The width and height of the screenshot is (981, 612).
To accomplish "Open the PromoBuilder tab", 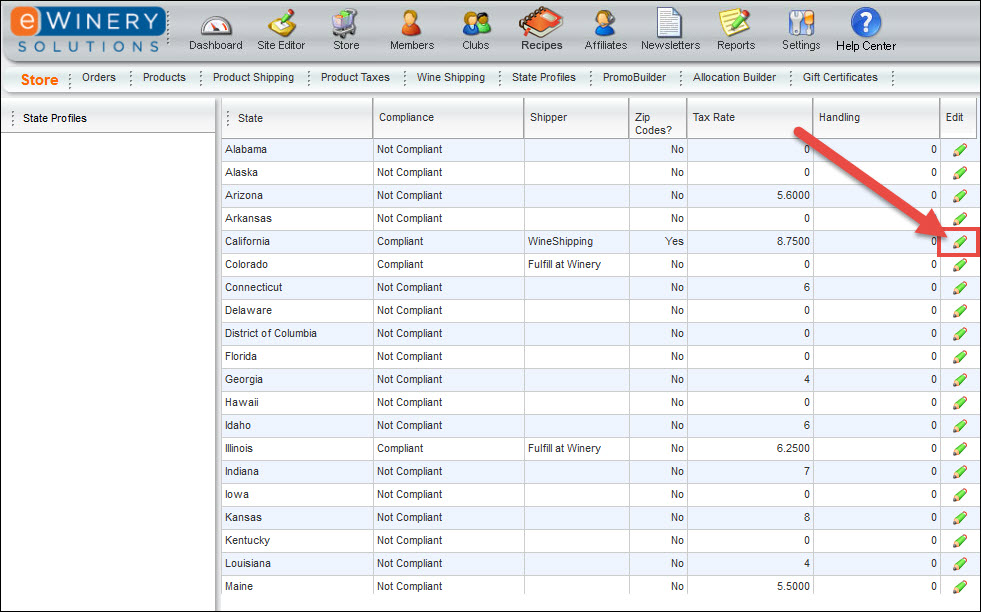I will click(634, 77).
